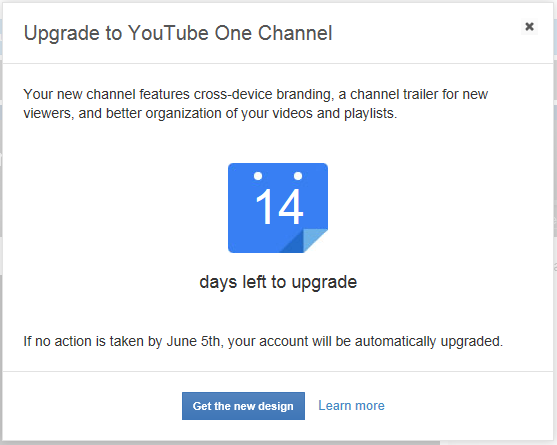Click the Get the new design button
Screen dimensions: 557x445
[x=243, y=406]
